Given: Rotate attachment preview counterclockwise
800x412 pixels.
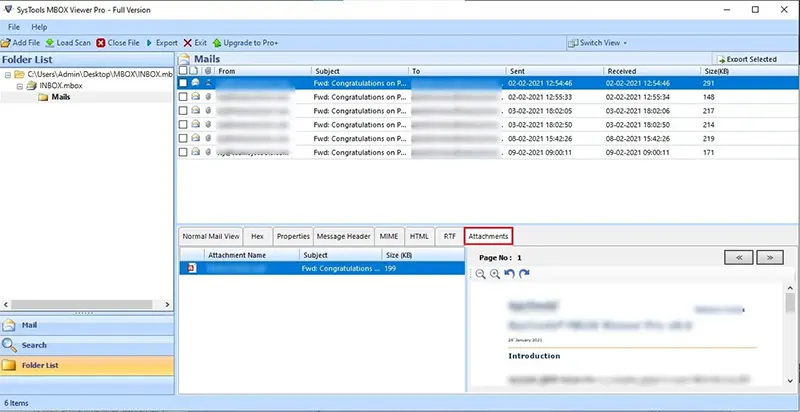Looking at the screenshot, I should [509, 274].
